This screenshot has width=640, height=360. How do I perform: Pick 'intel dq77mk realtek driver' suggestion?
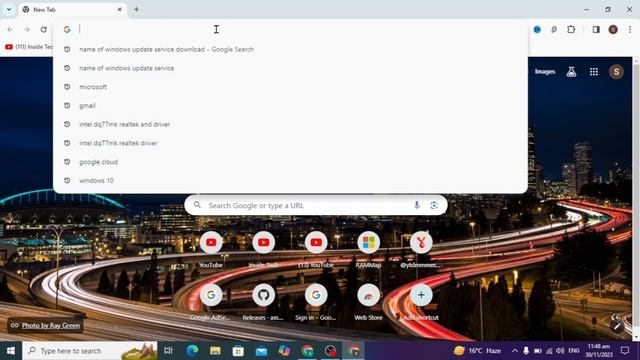[290, 143]
